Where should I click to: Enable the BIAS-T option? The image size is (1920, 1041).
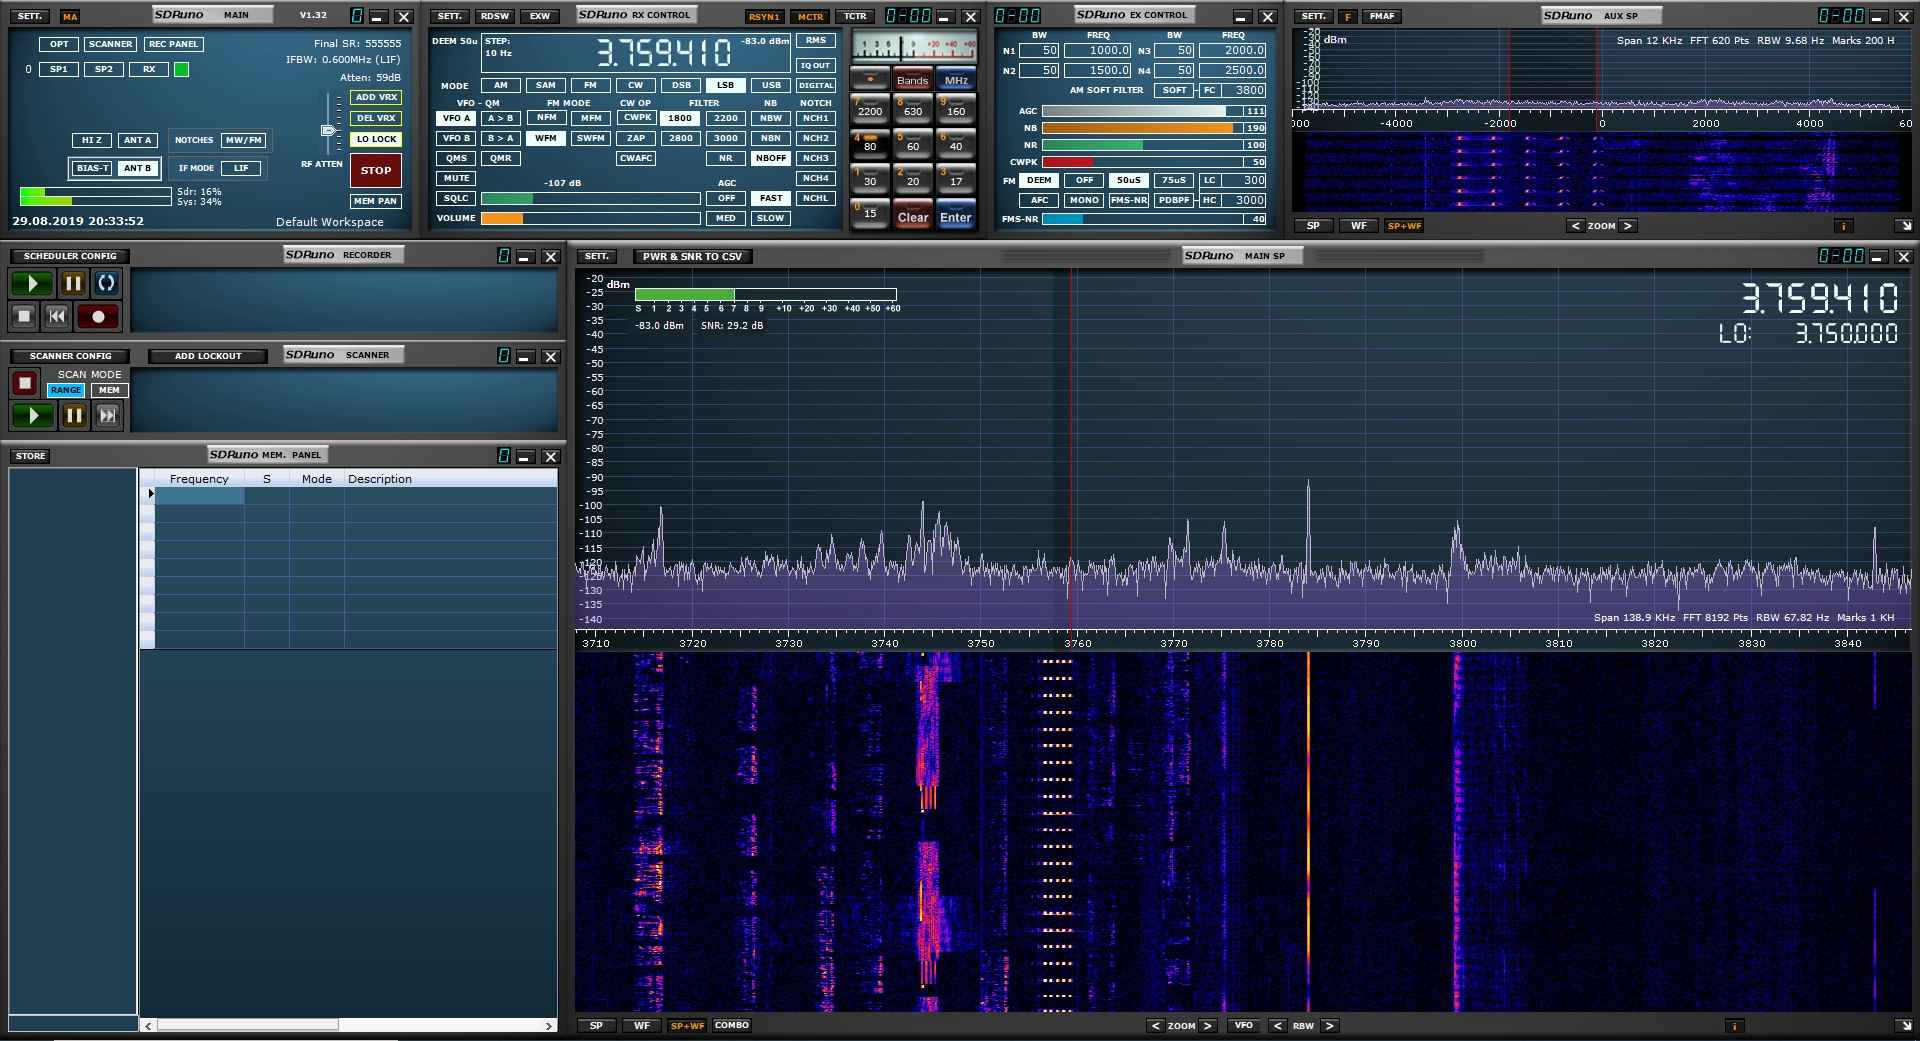pyautogui.click(x=92, y=168)
